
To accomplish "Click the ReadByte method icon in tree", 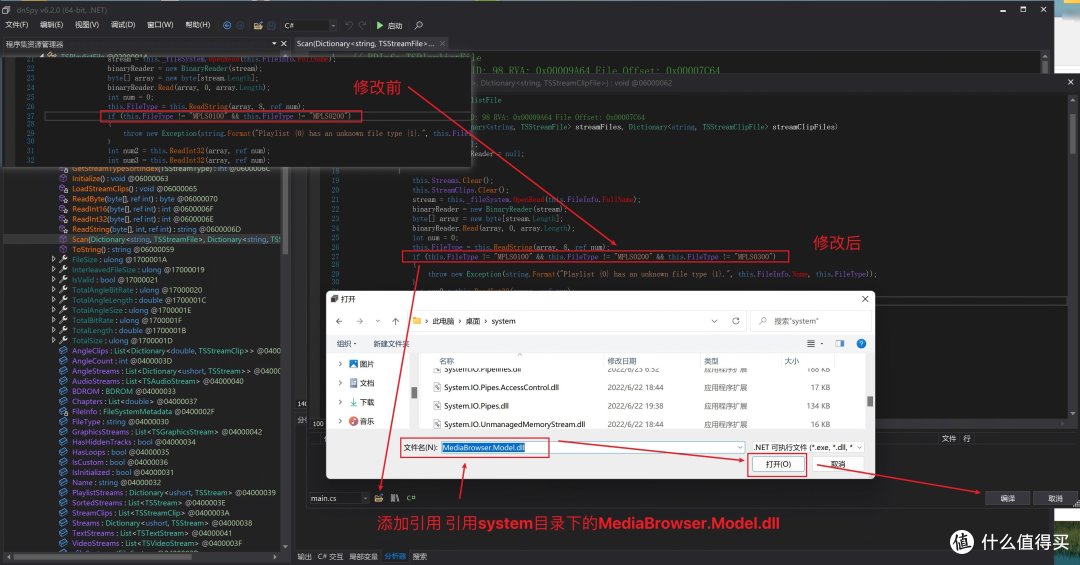I will (x=63, y=198).
